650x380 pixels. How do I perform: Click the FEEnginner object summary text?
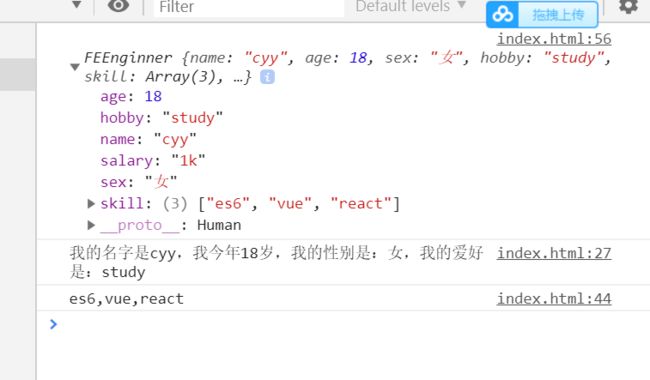[347, 67]
